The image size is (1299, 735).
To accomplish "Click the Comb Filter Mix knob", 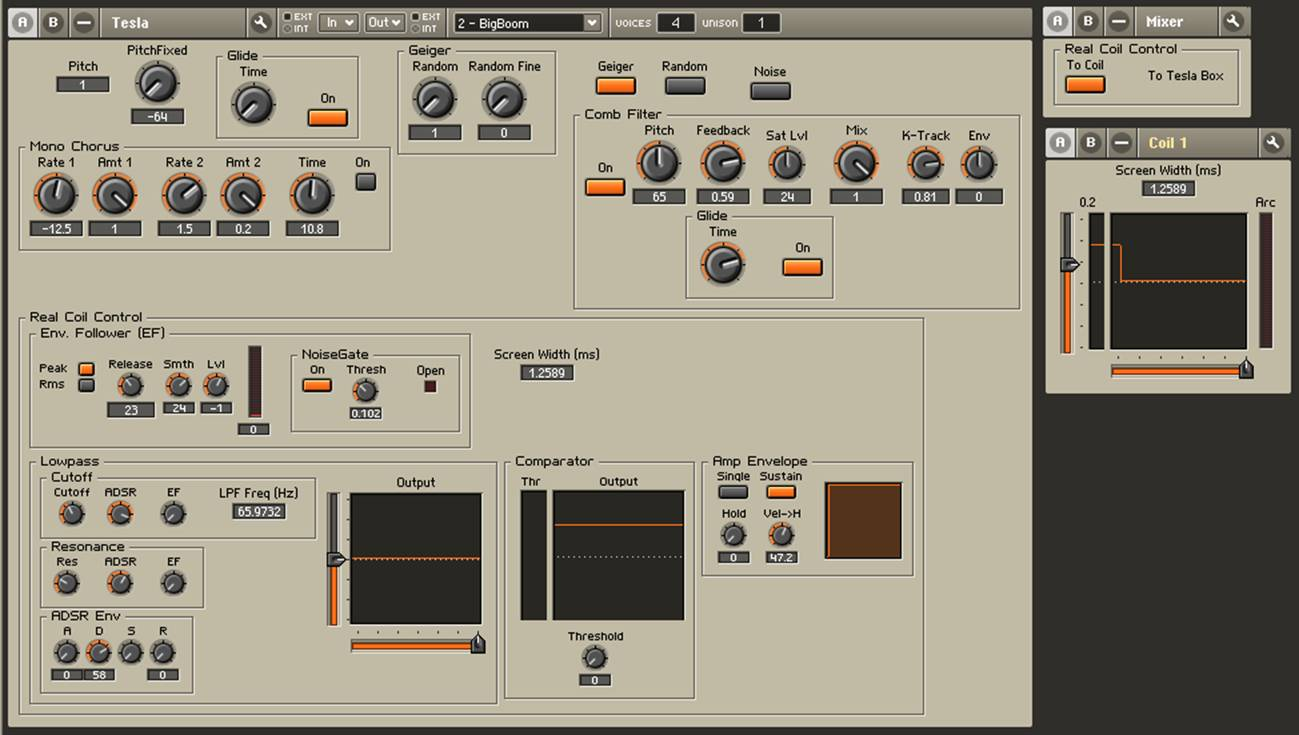I will [x=856, y=163].
